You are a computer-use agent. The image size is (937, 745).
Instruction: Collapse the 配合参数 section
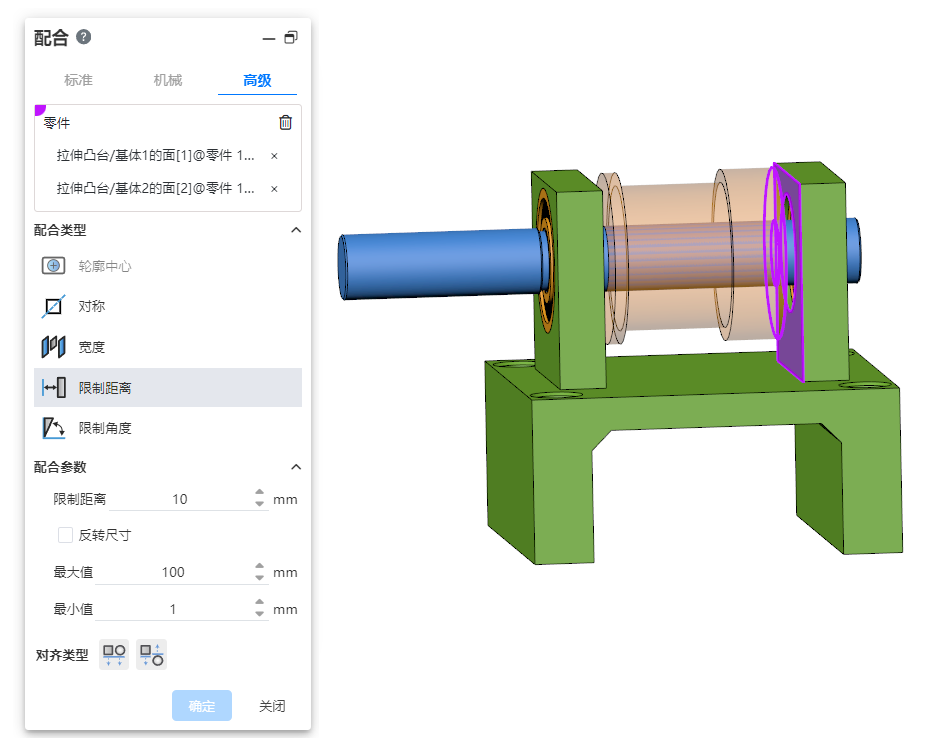coord(295,467)
